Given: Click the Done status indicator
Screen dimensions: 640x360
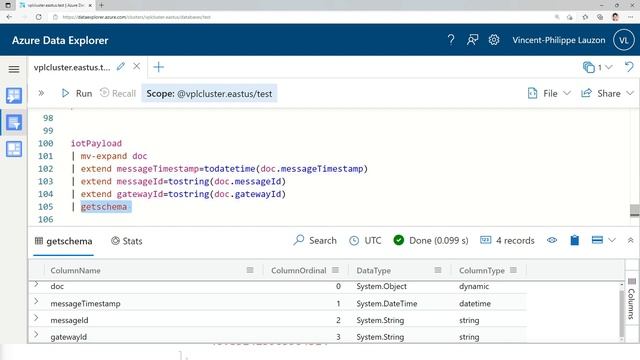Looking at the screenshot, I should (x=431, y=240).
